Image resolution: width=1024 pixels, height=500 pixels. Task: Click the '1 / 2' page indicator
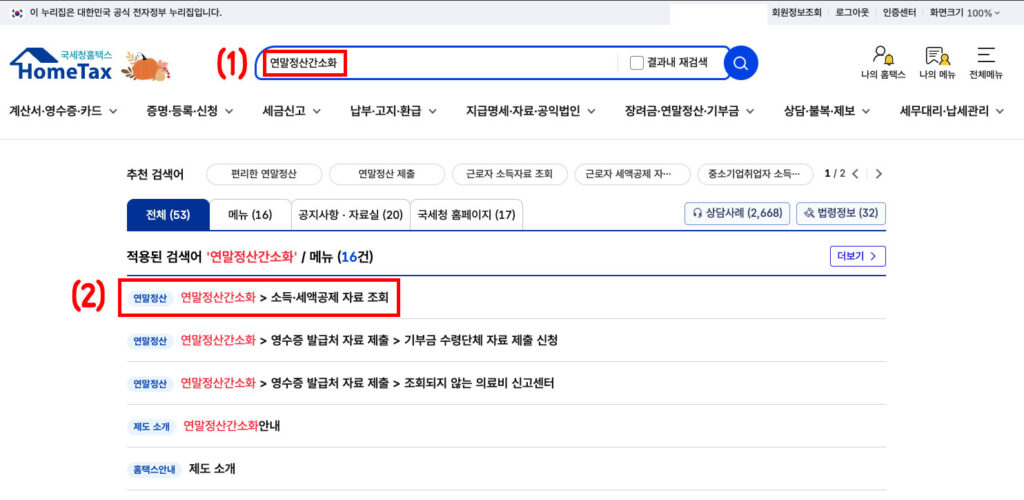click(x=835, y=174)
